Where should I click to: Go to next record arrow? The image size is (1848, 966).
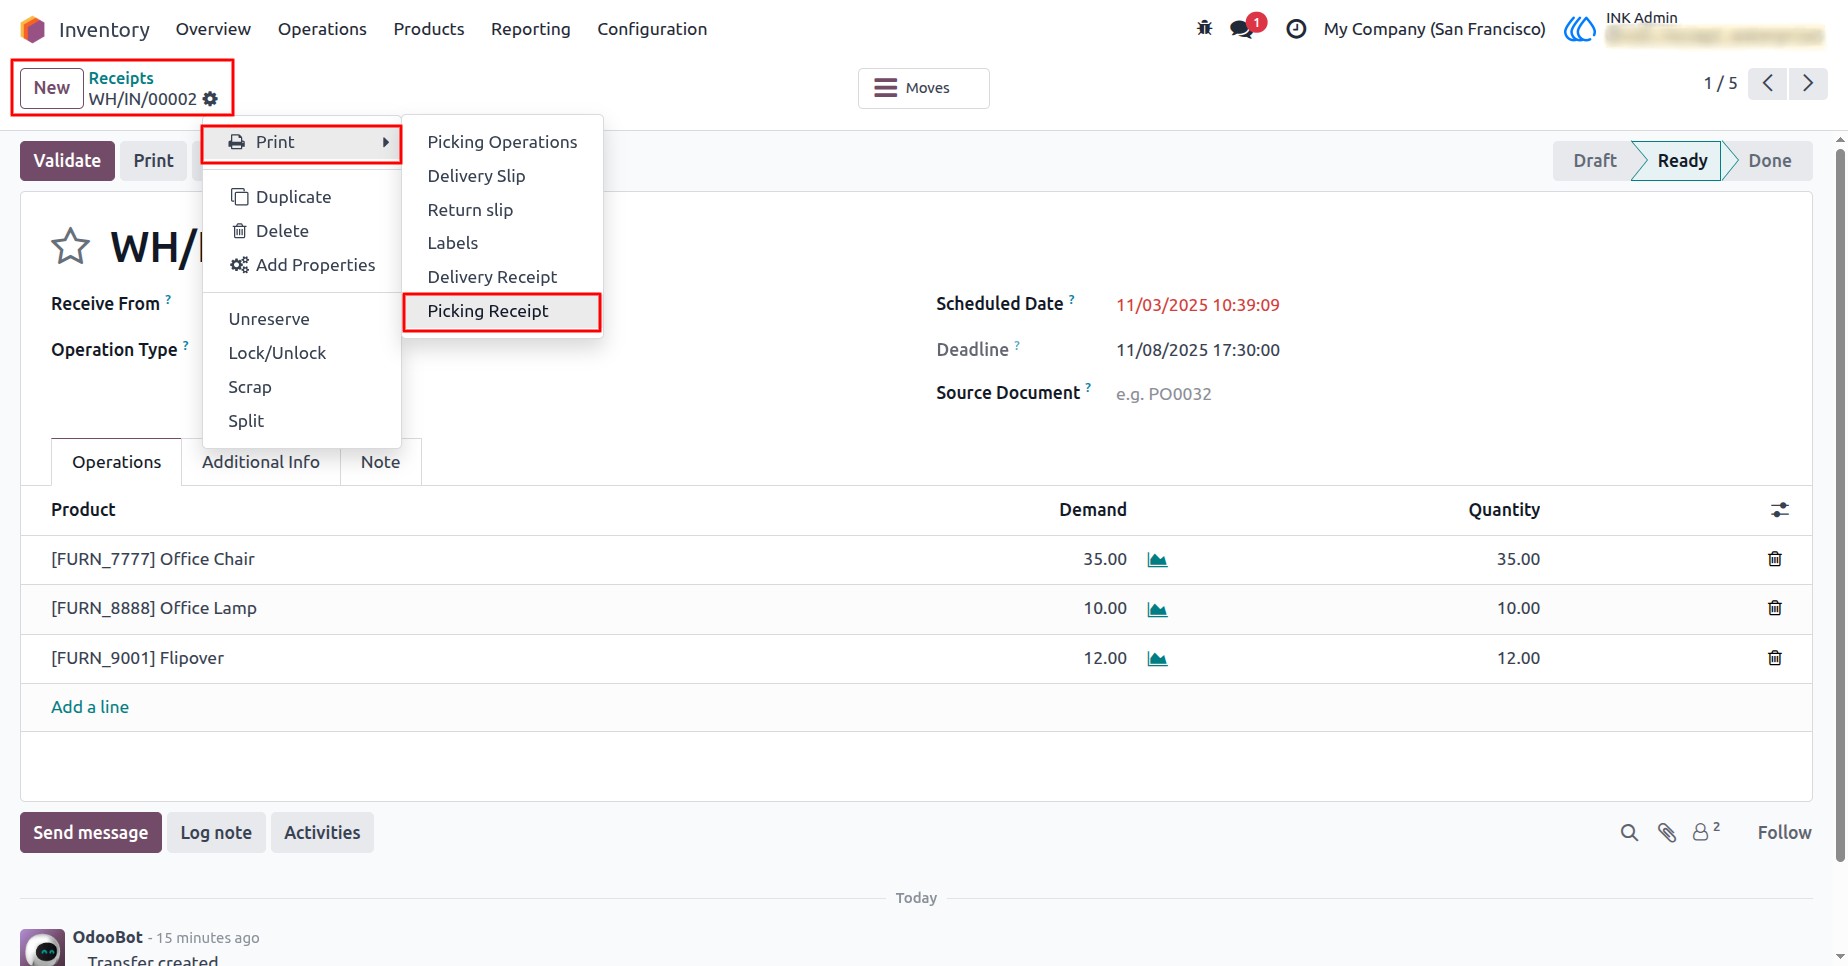point(1808,83)
